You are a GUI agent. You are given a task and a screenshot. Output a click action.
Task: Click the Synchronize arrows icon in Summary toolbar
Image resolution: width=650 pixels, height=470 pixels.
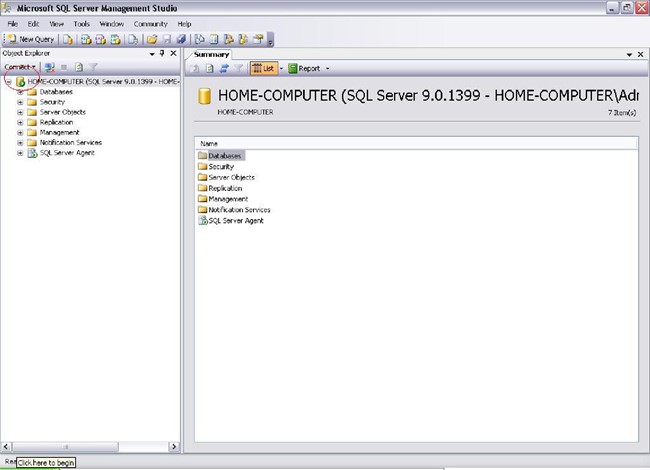(x=224, y=68)
